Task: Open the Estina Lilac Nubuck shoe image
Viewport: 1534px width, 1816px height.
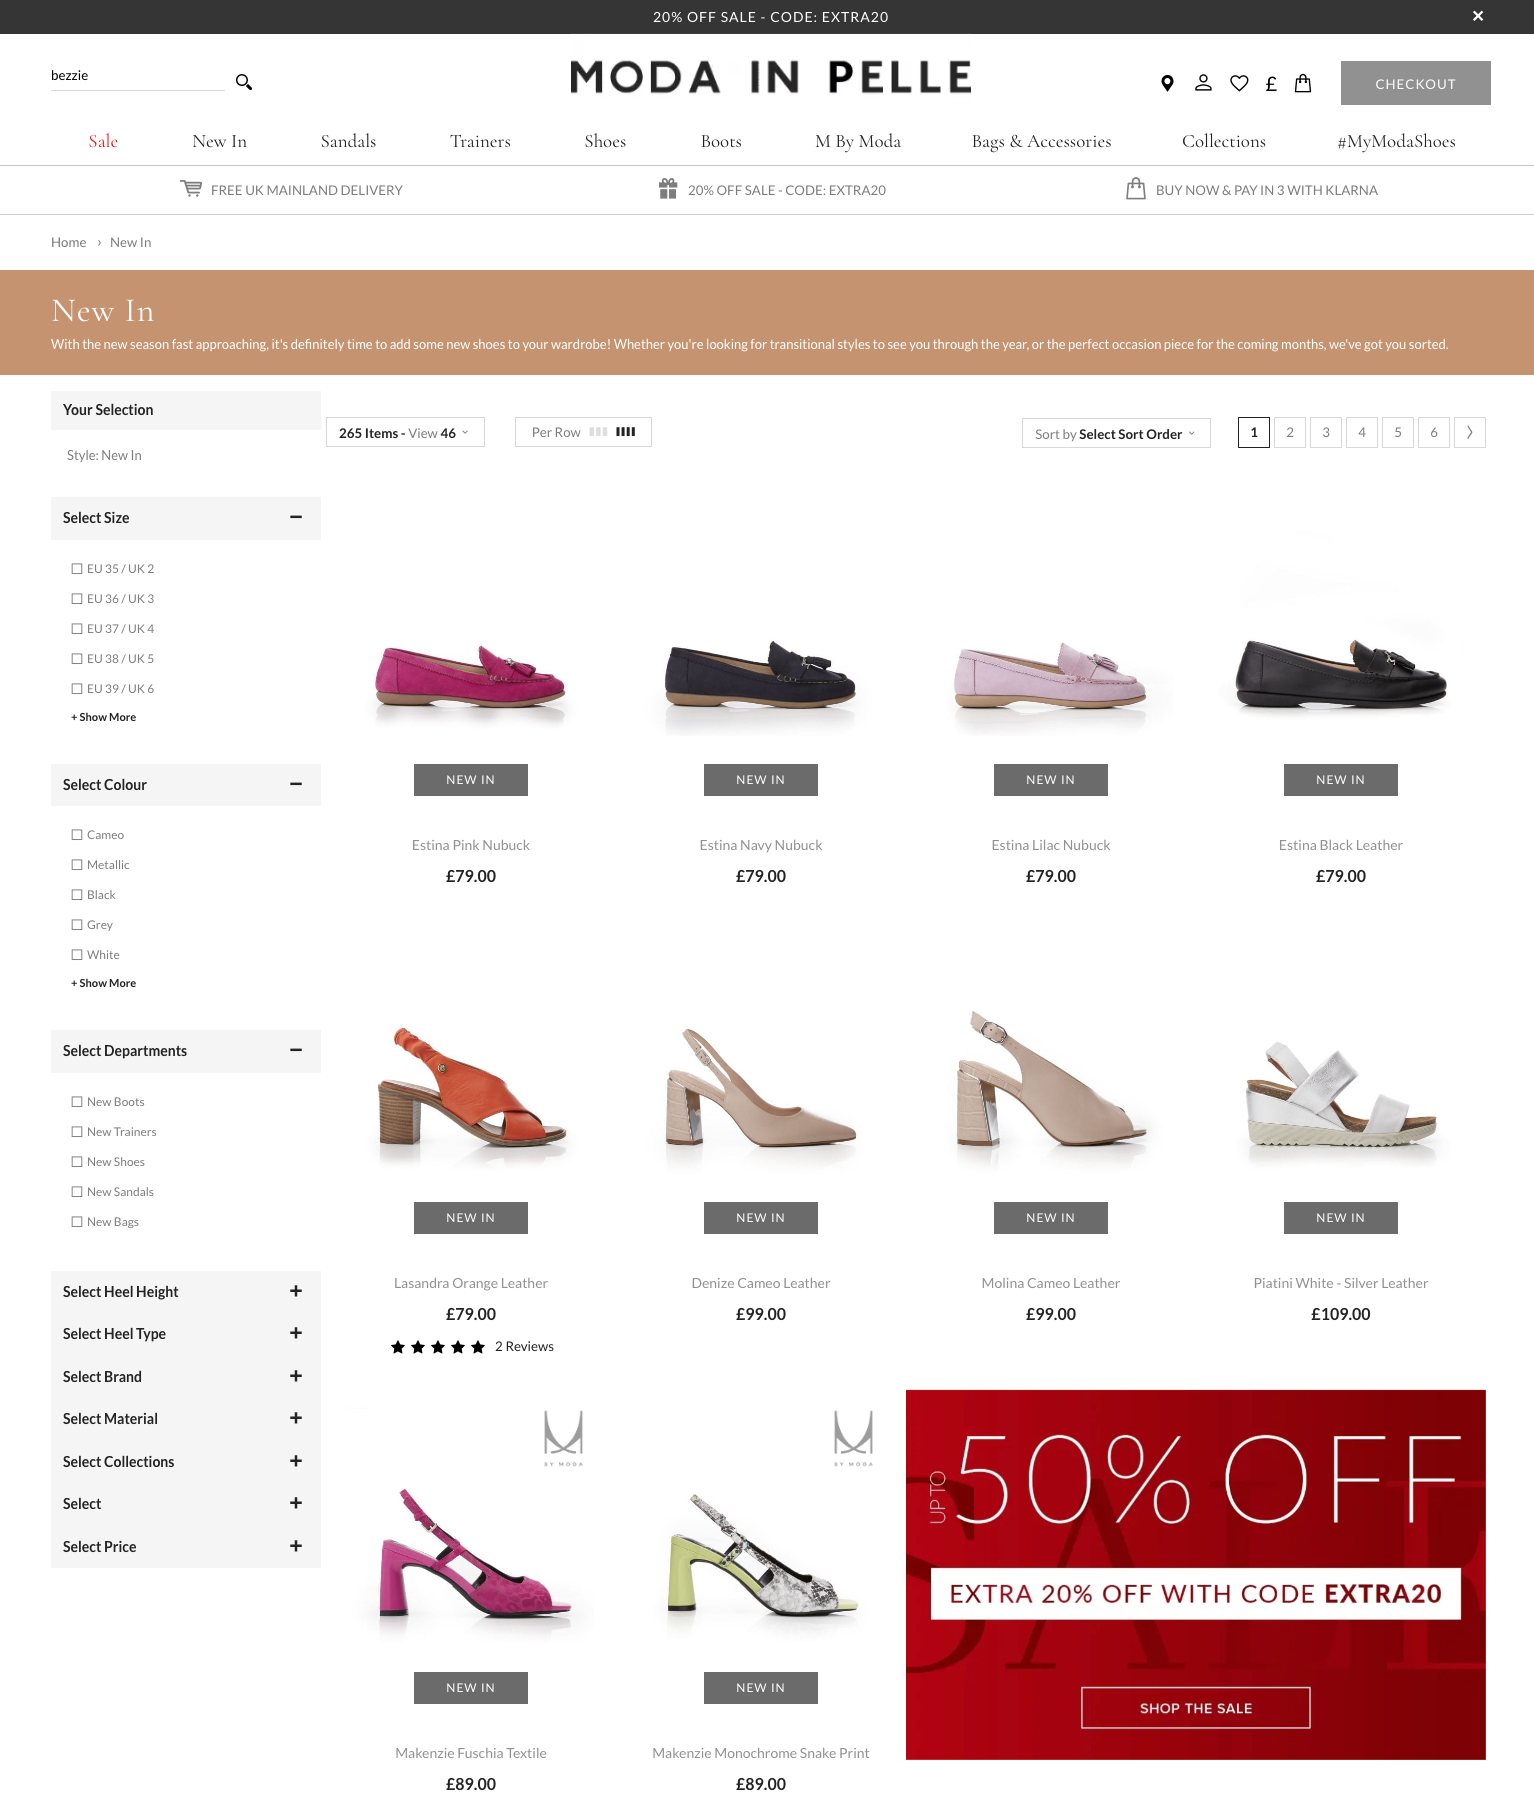Action: [1051, 675]
